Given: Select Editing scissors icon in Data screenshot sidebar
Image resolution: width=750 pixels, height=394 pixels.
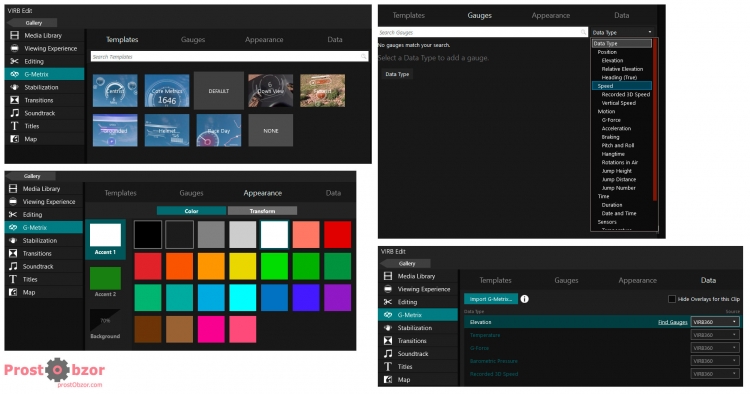Looking at the screenshot, I should tap(388, 302).
